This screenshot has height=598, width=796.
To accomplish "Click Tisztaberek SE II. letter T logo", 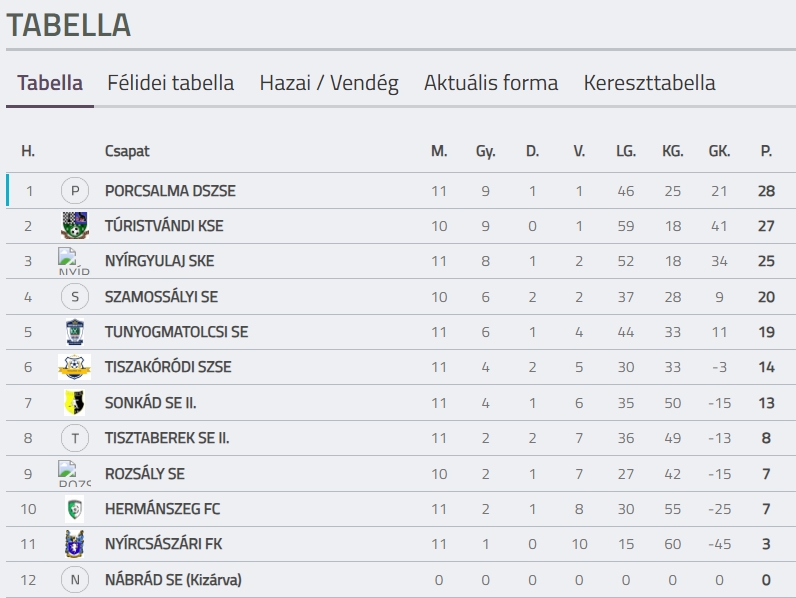I will pos(75,438).
